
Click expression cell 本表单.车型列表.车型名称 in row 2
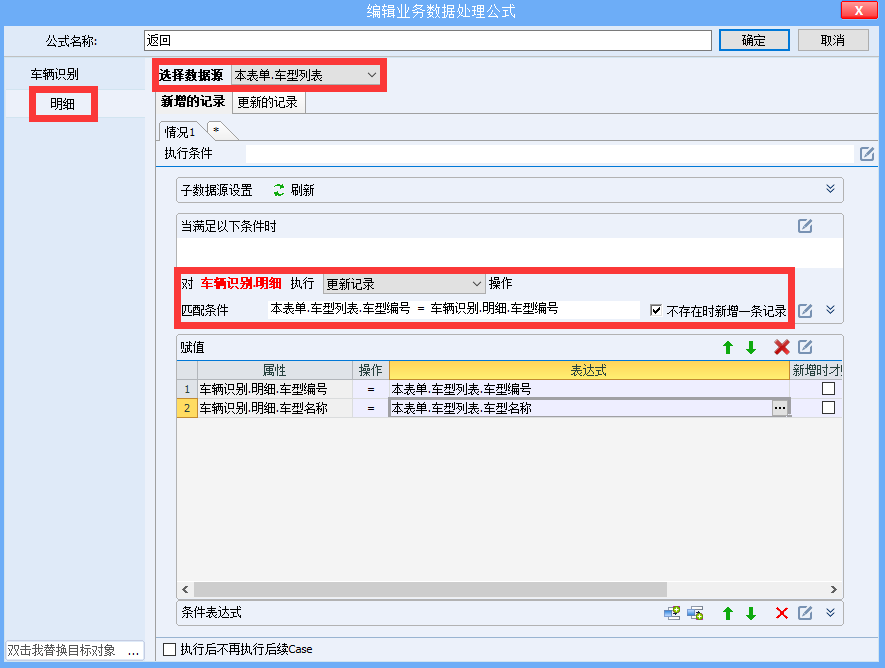[580, 408]
